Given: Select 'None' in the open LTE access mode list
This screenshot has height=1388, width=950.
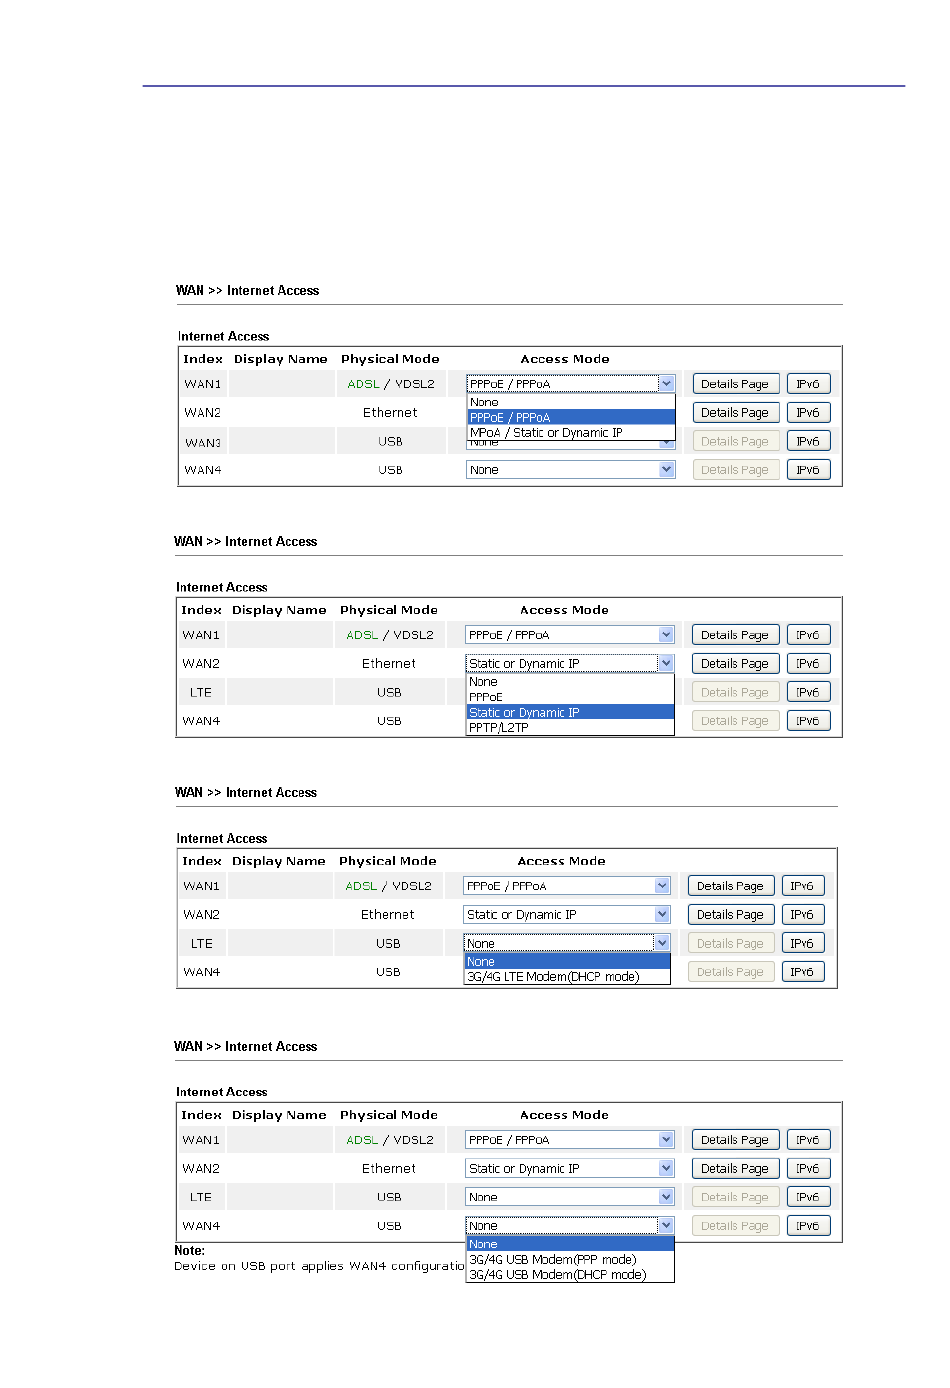Looking at the screenshot, I should click(567, 962).
